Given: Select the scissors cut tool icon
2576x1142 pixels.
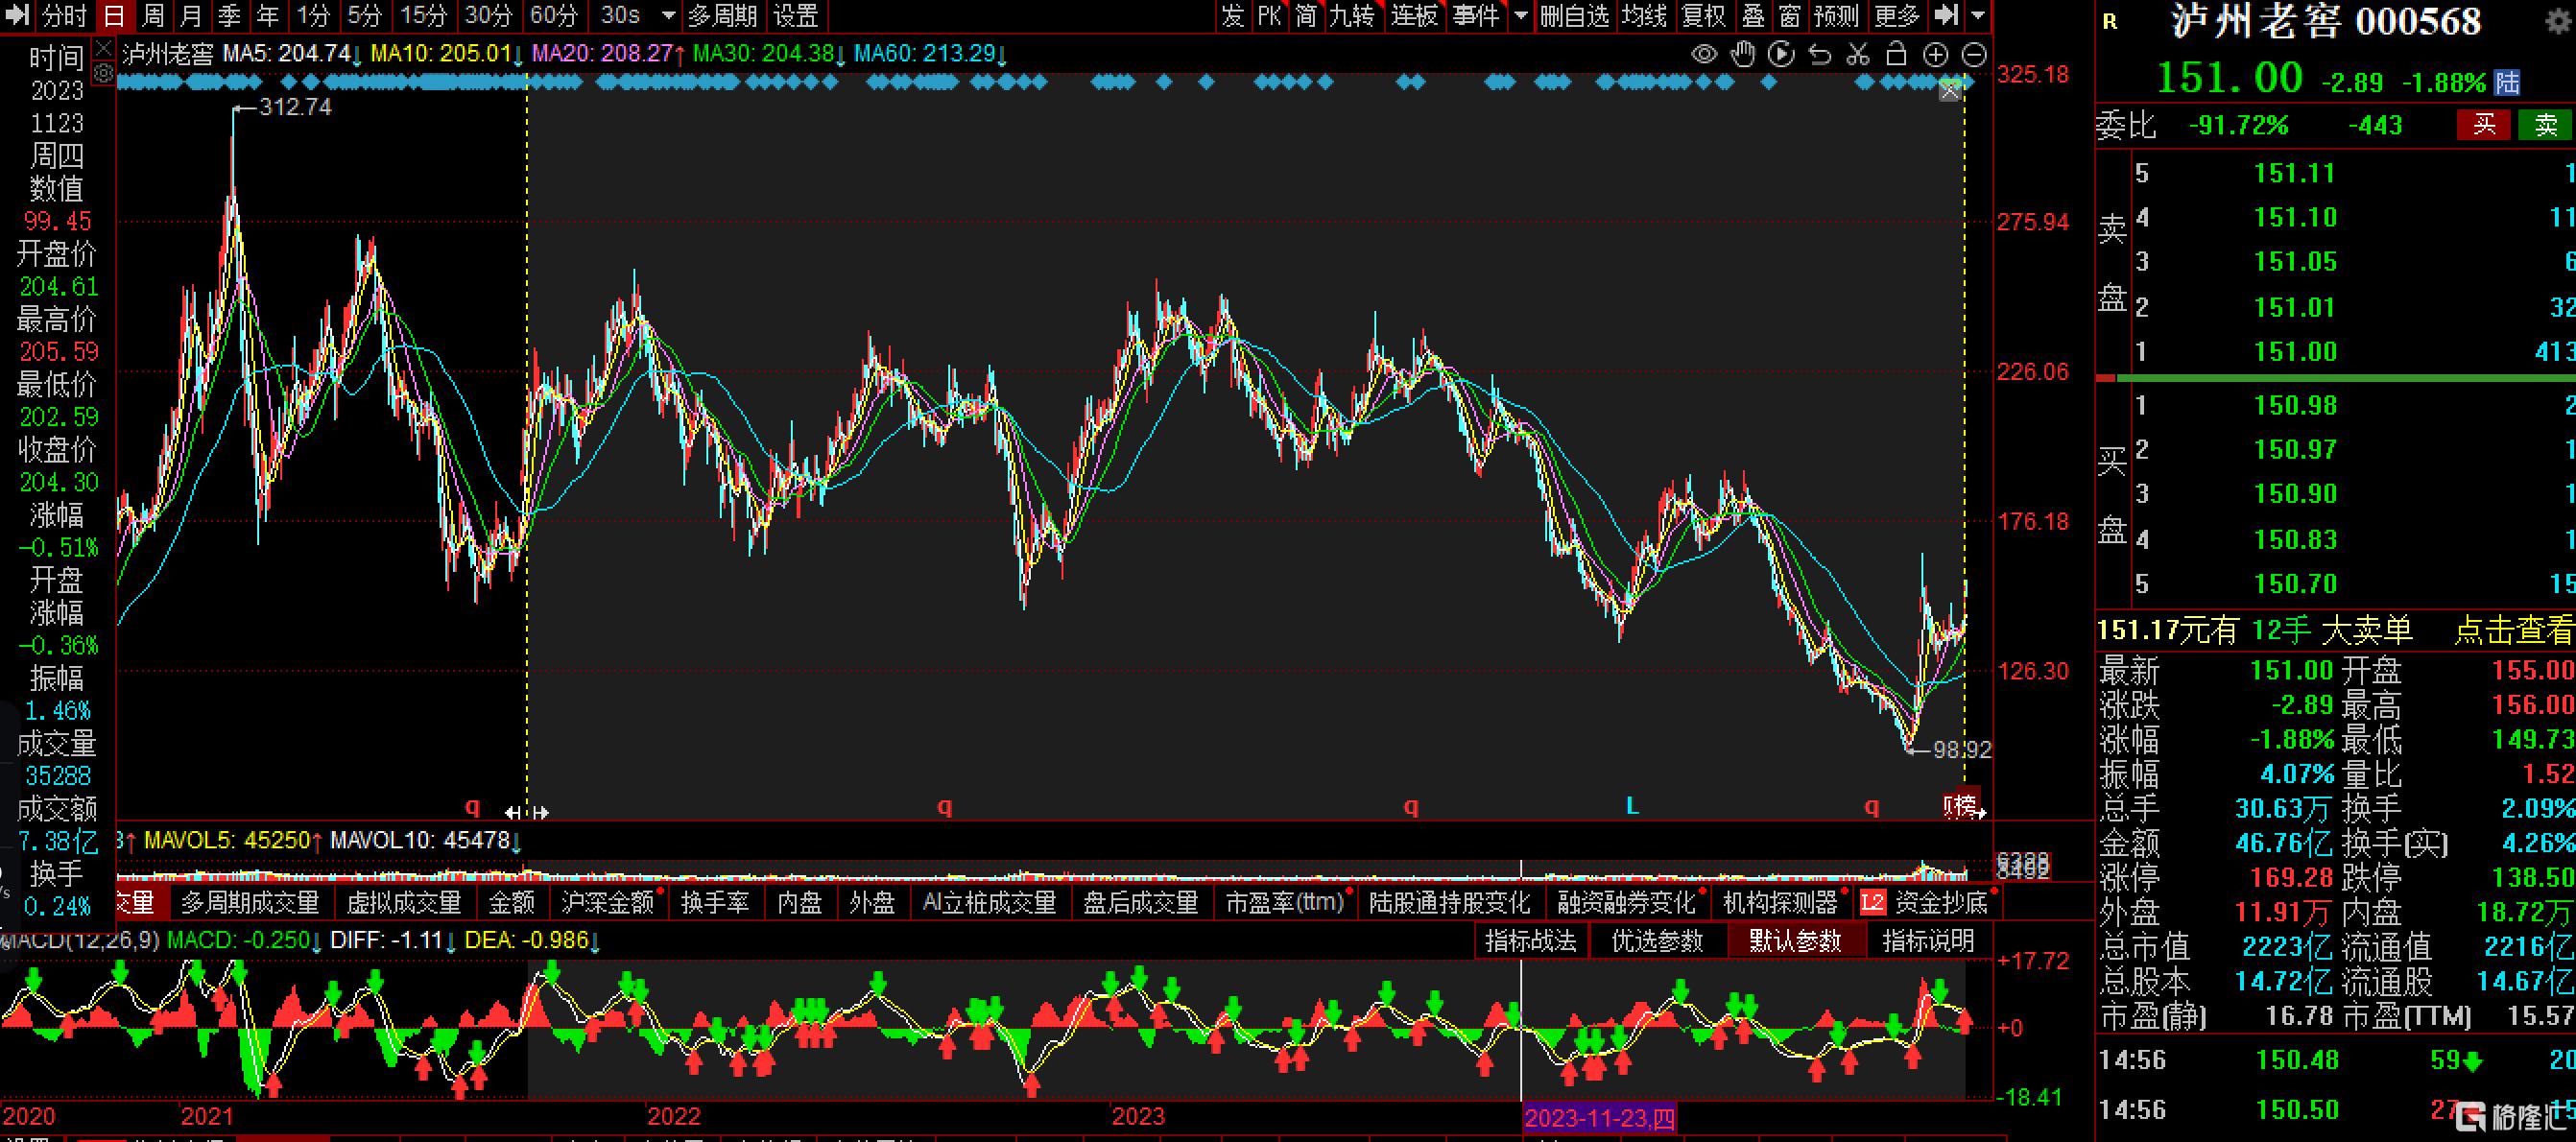Looking at the screenshot, I should coord(1858,55).
